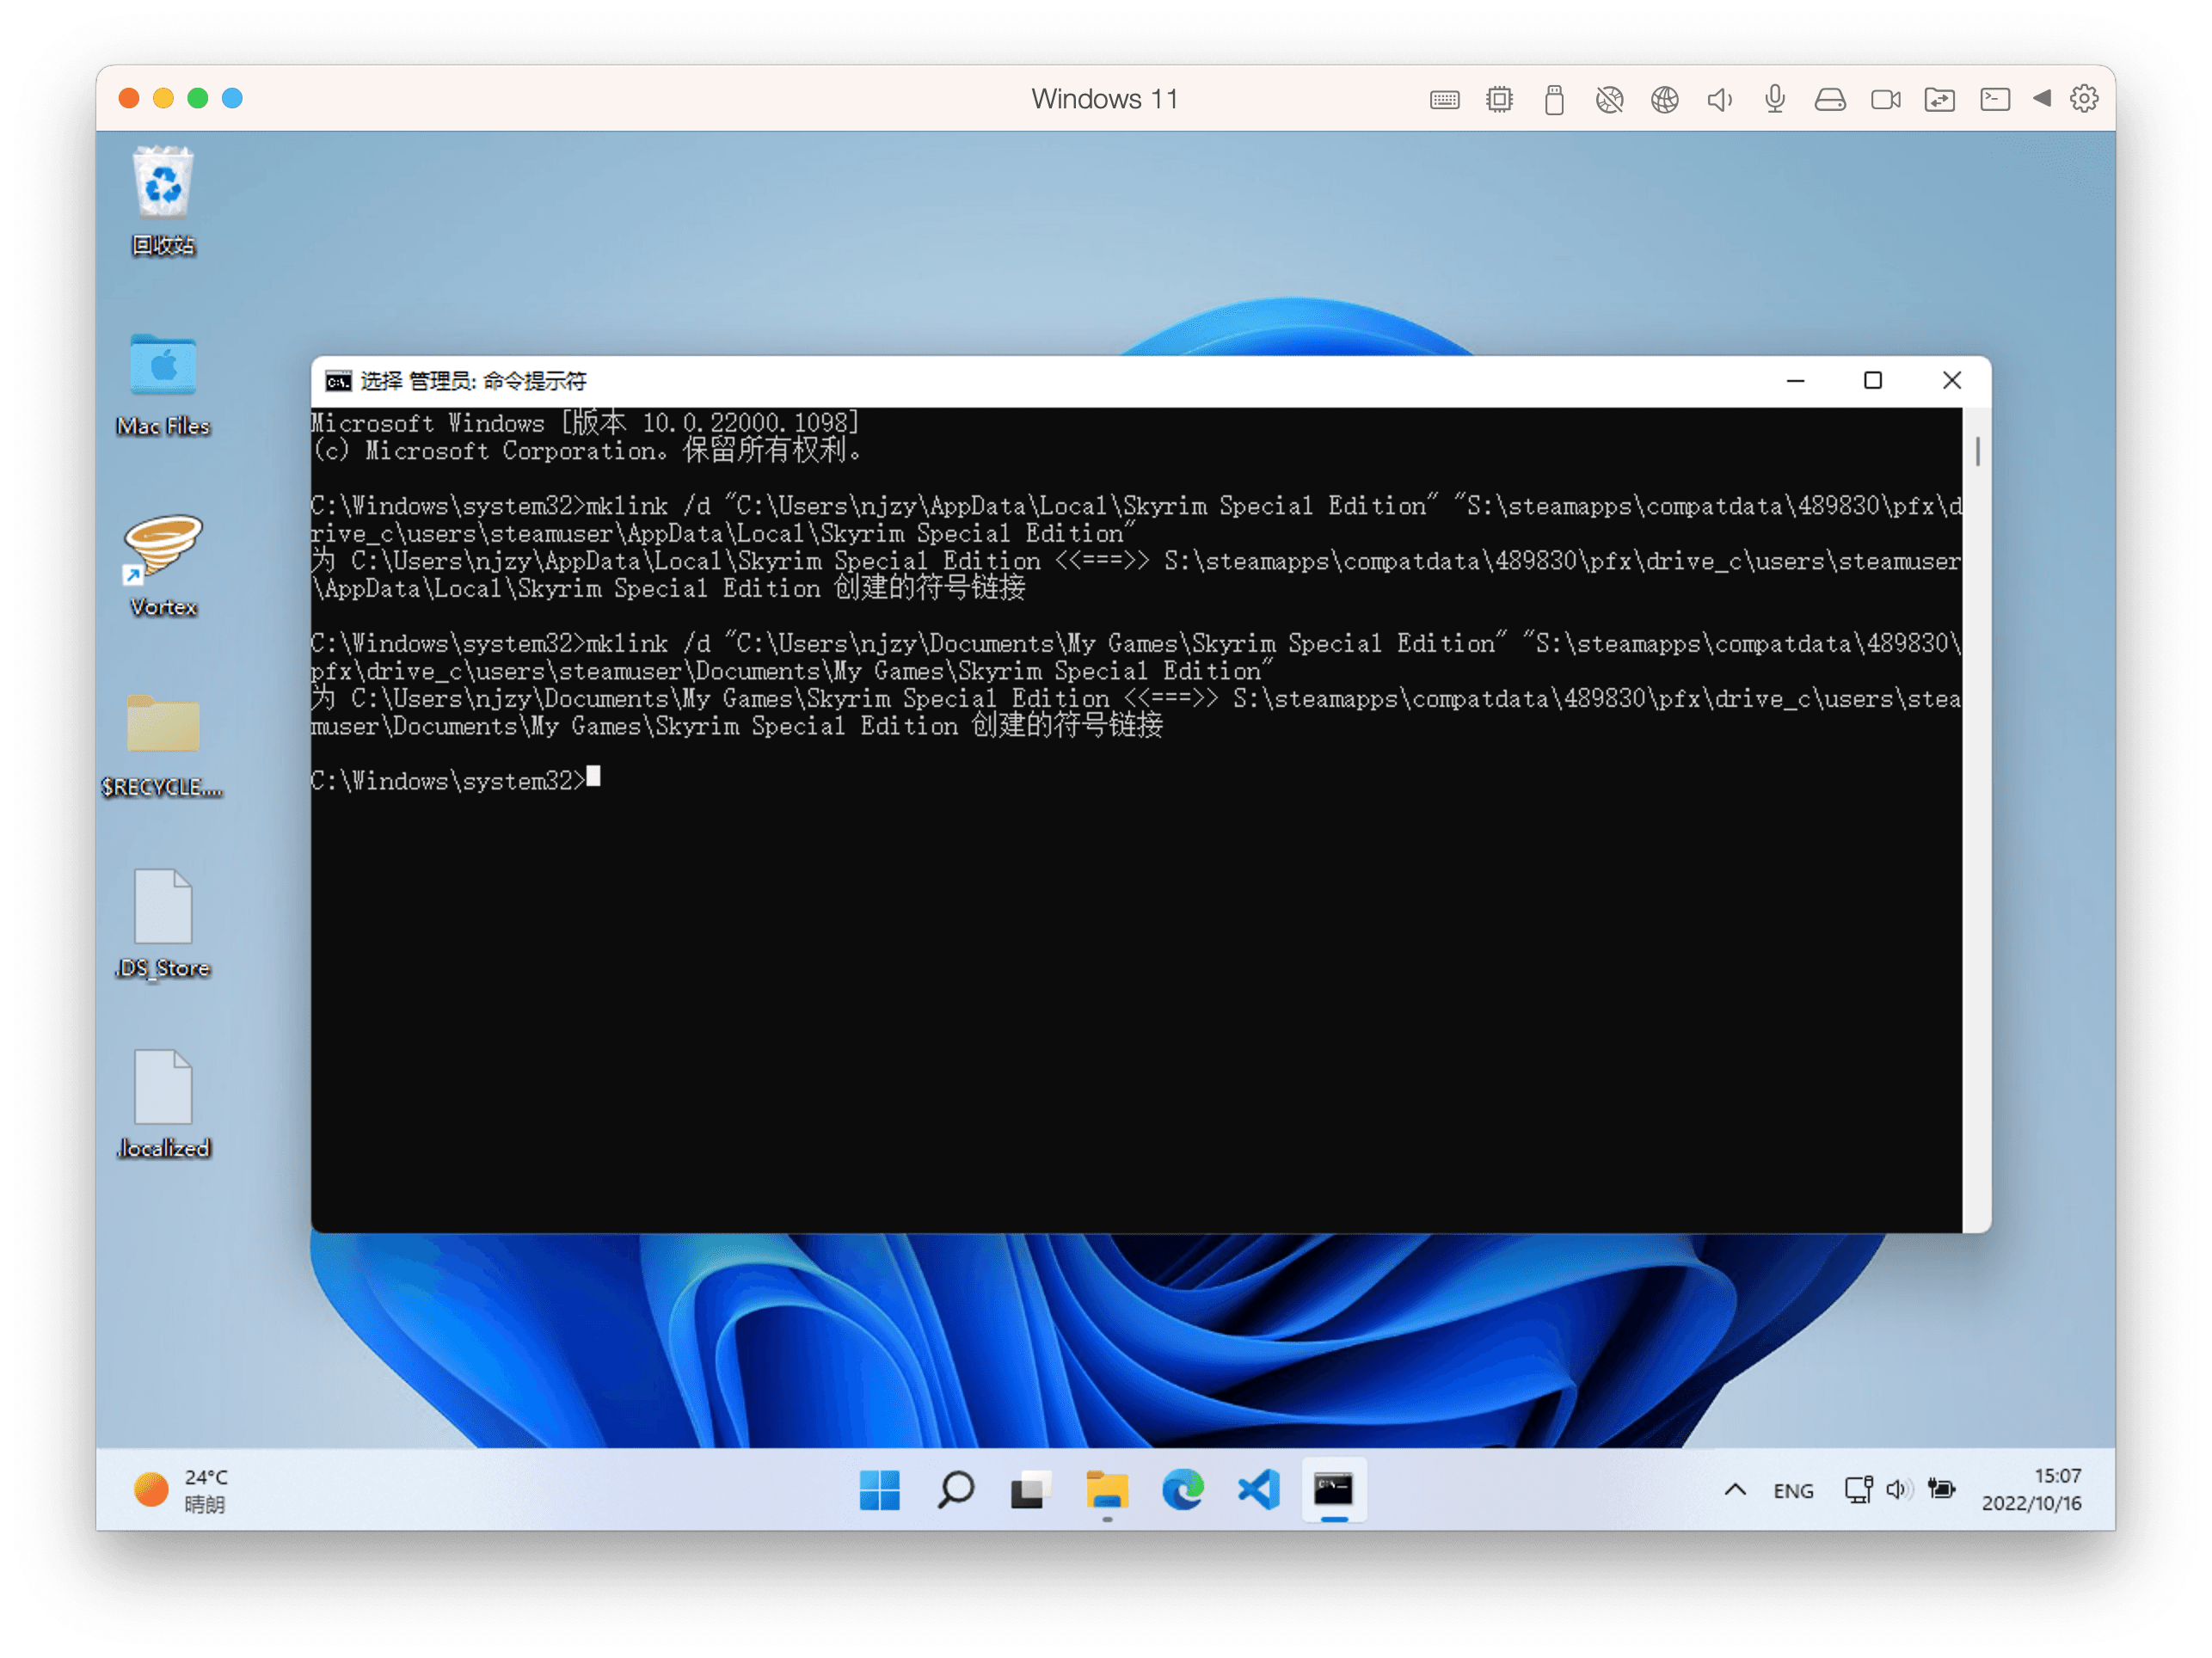Show hidden system tray icons chevron

tap(1735, 1490)
